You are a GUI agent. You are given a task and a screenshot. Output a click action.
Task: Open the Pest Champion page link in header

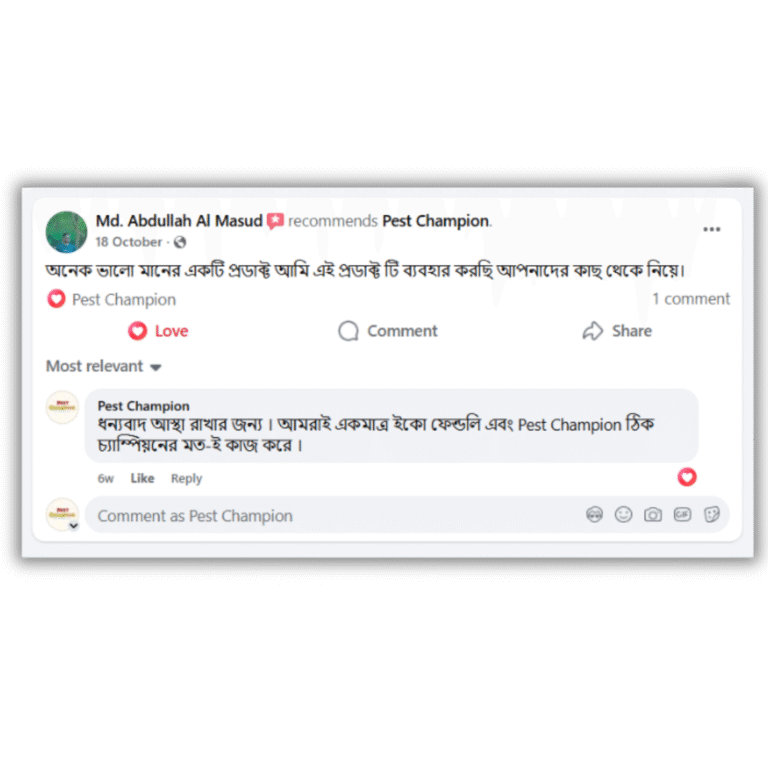[435, 221]
